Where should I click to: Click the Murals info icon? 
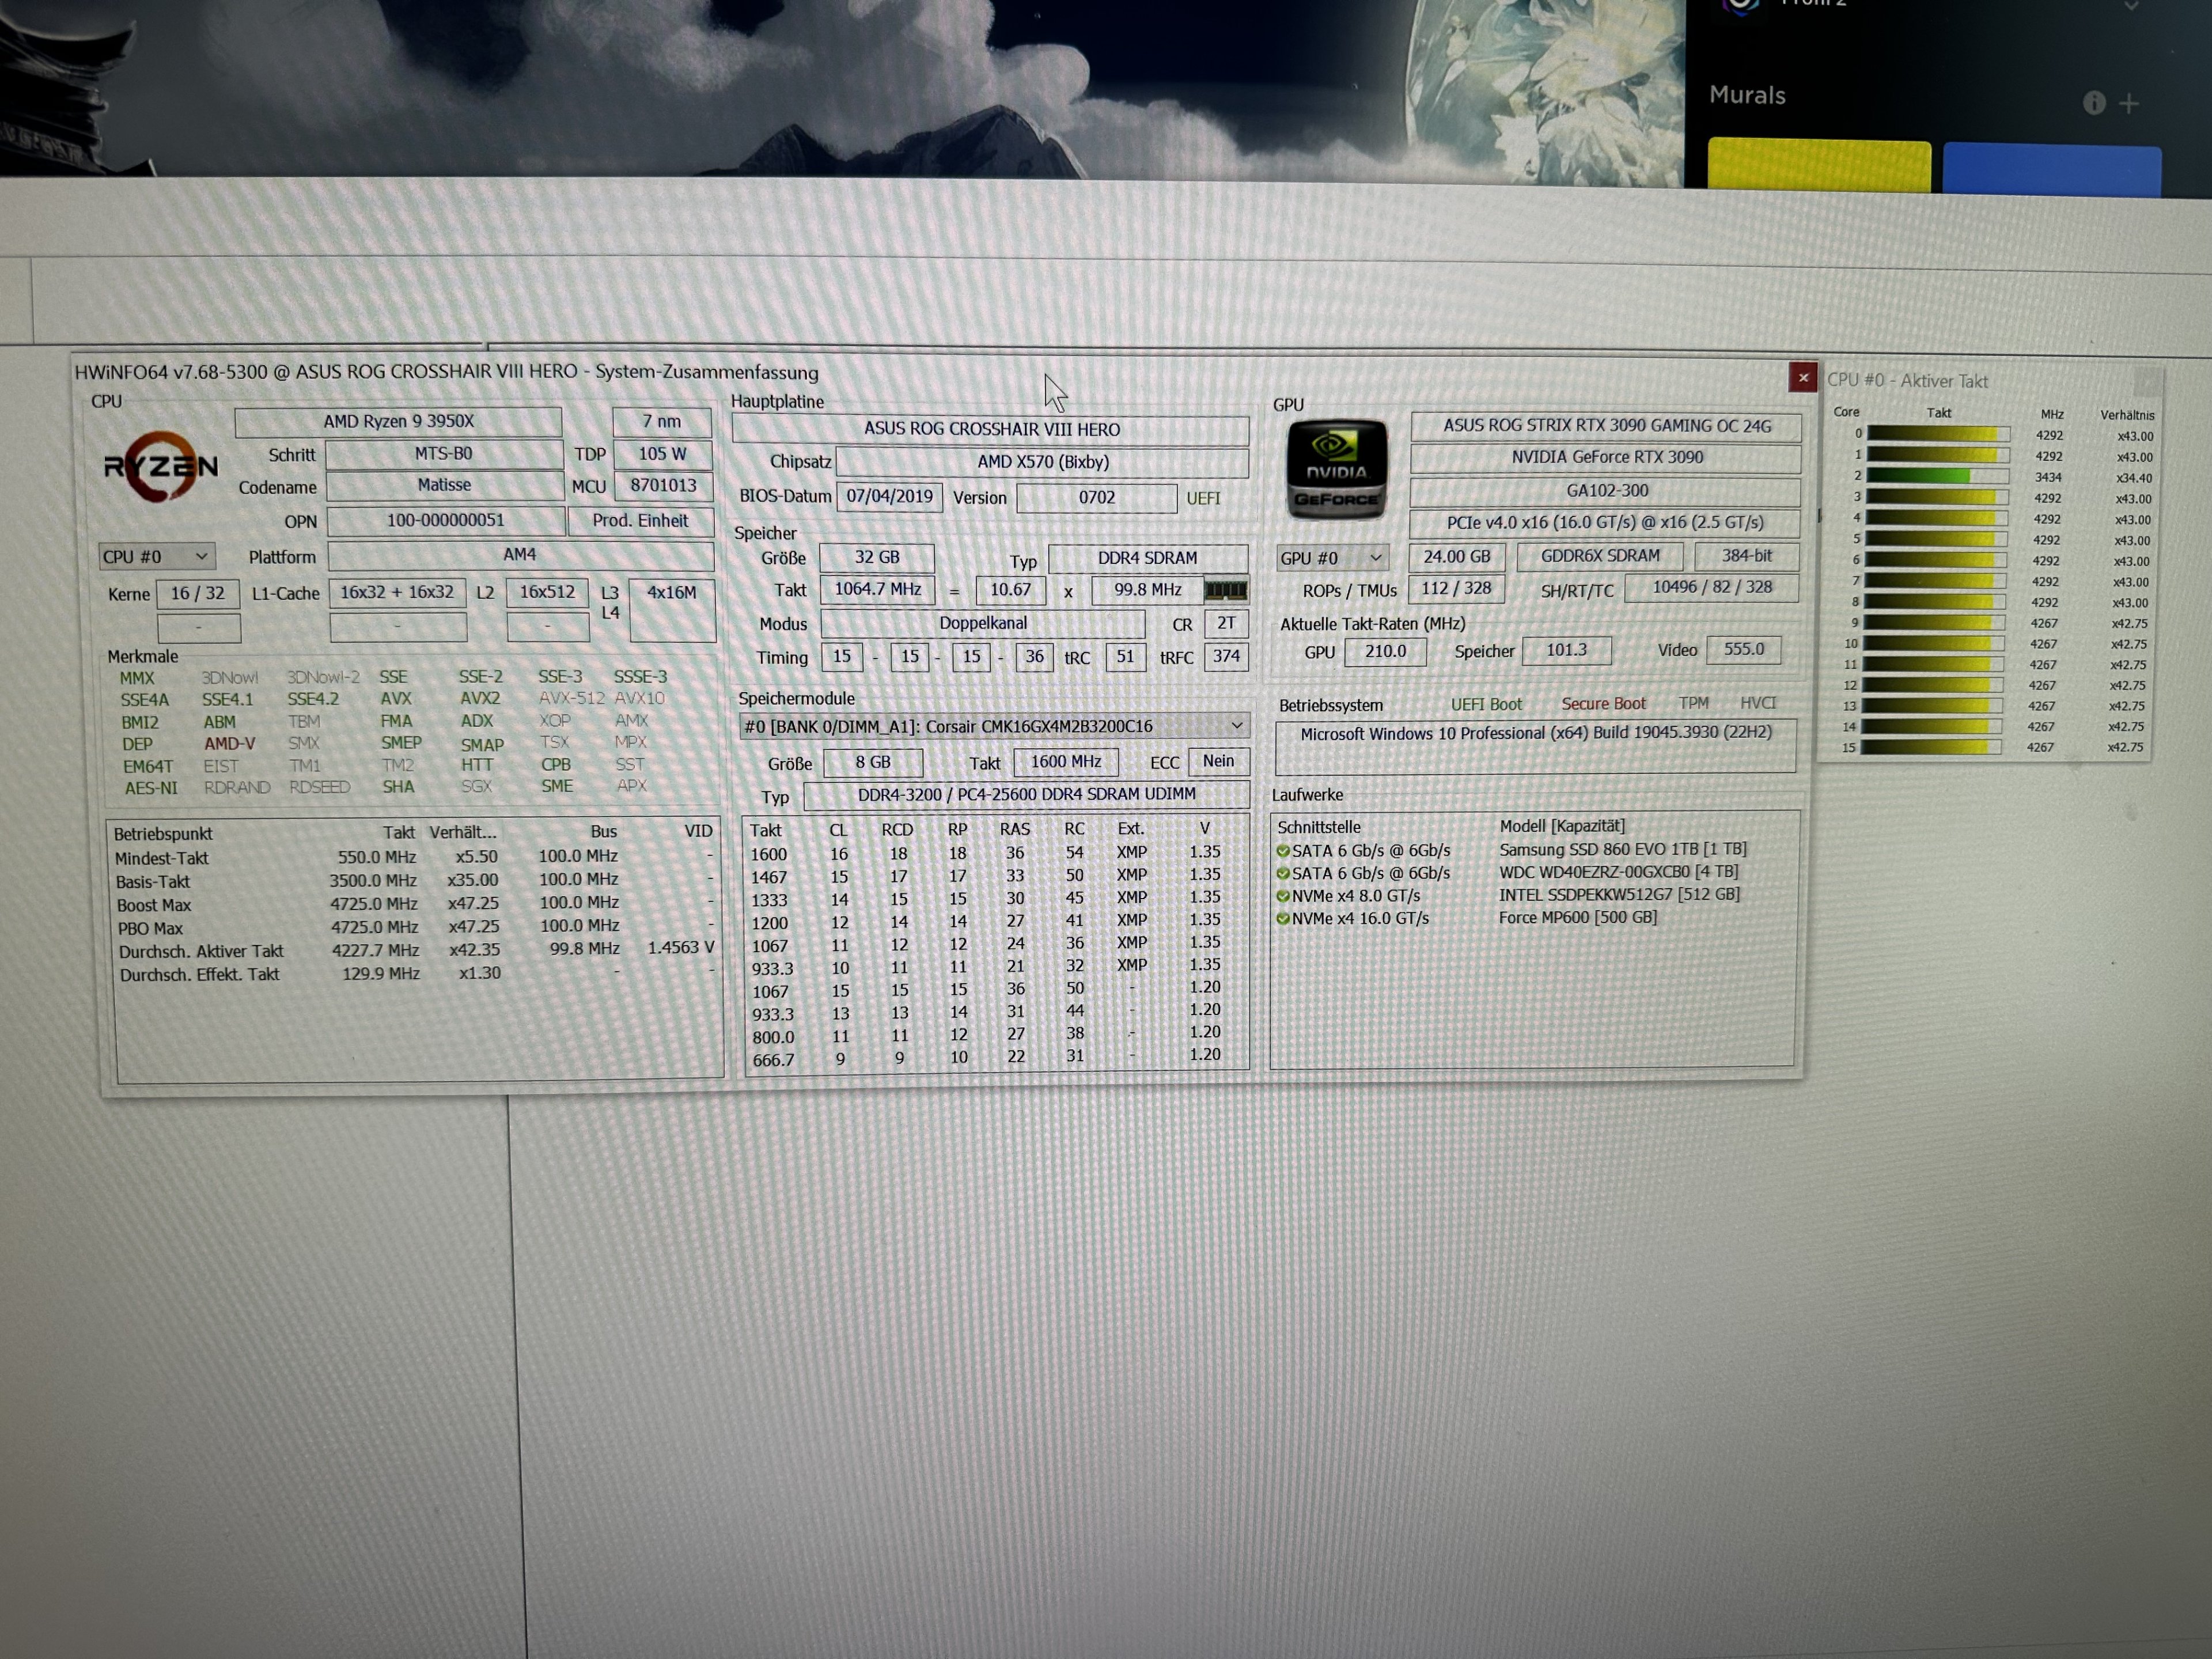pyautogui.click(x=2093, y=103)
